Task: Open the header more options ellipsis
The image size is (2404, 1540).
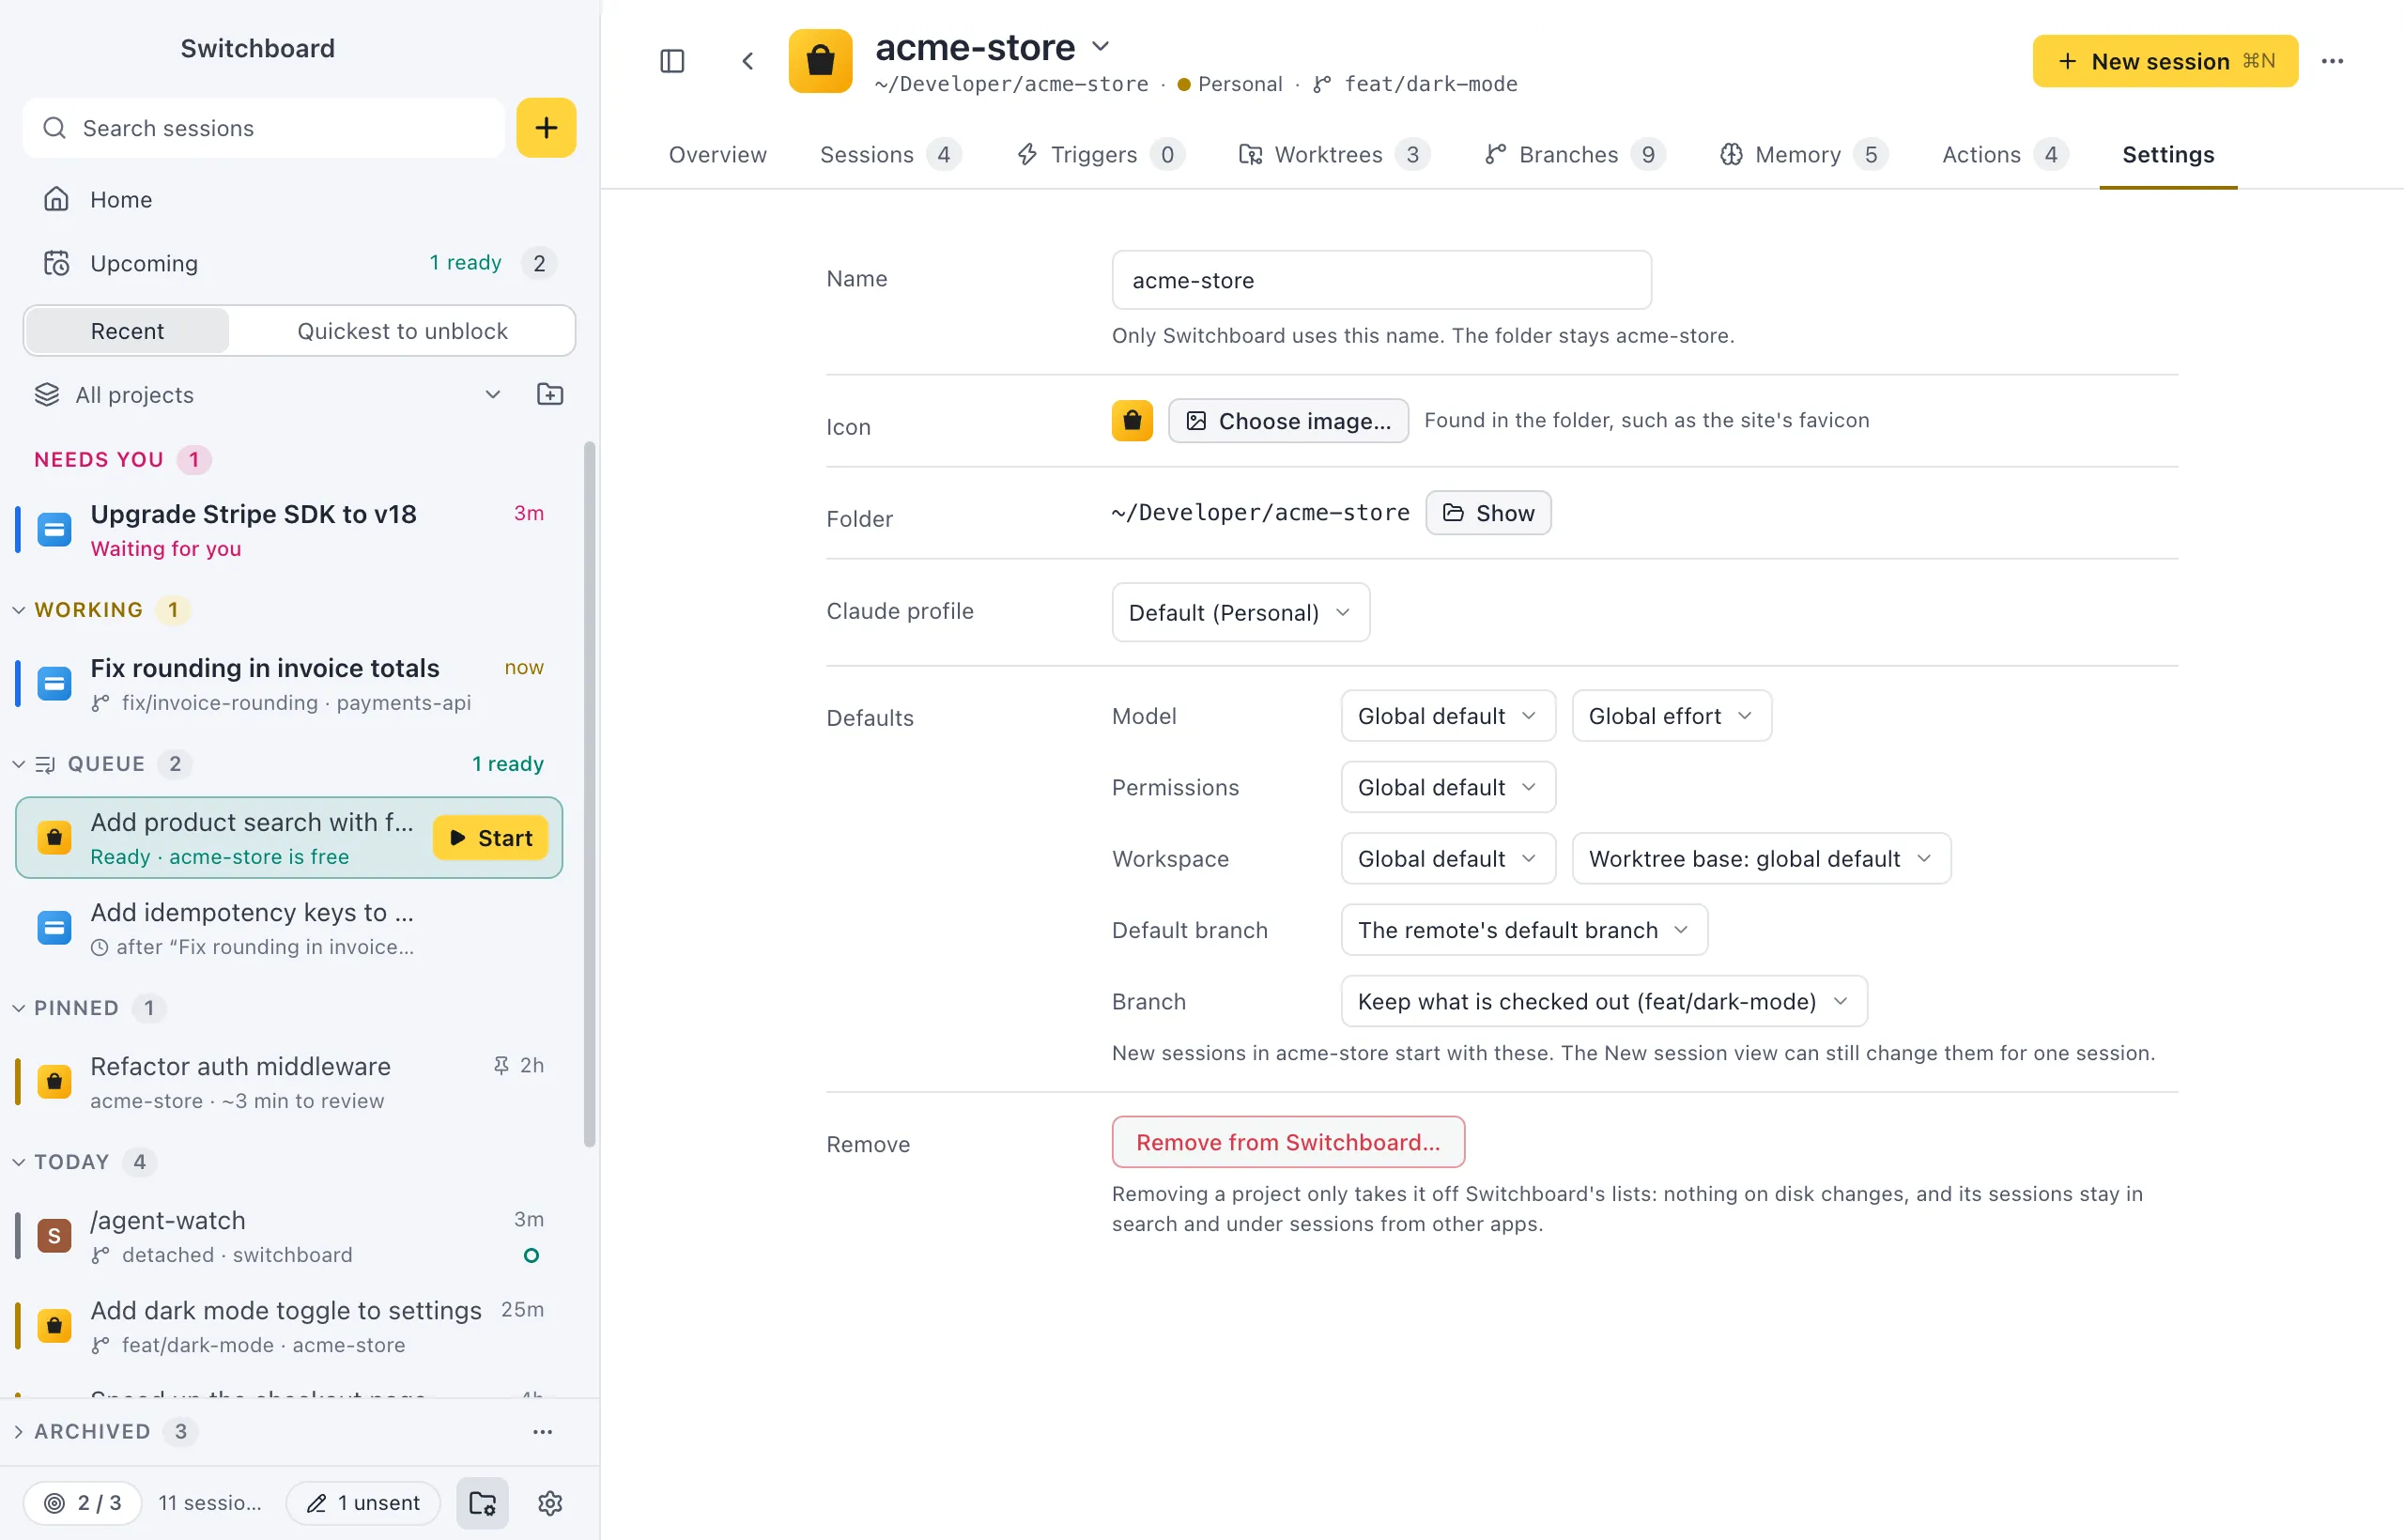Action: click(x=2332, y=61)
